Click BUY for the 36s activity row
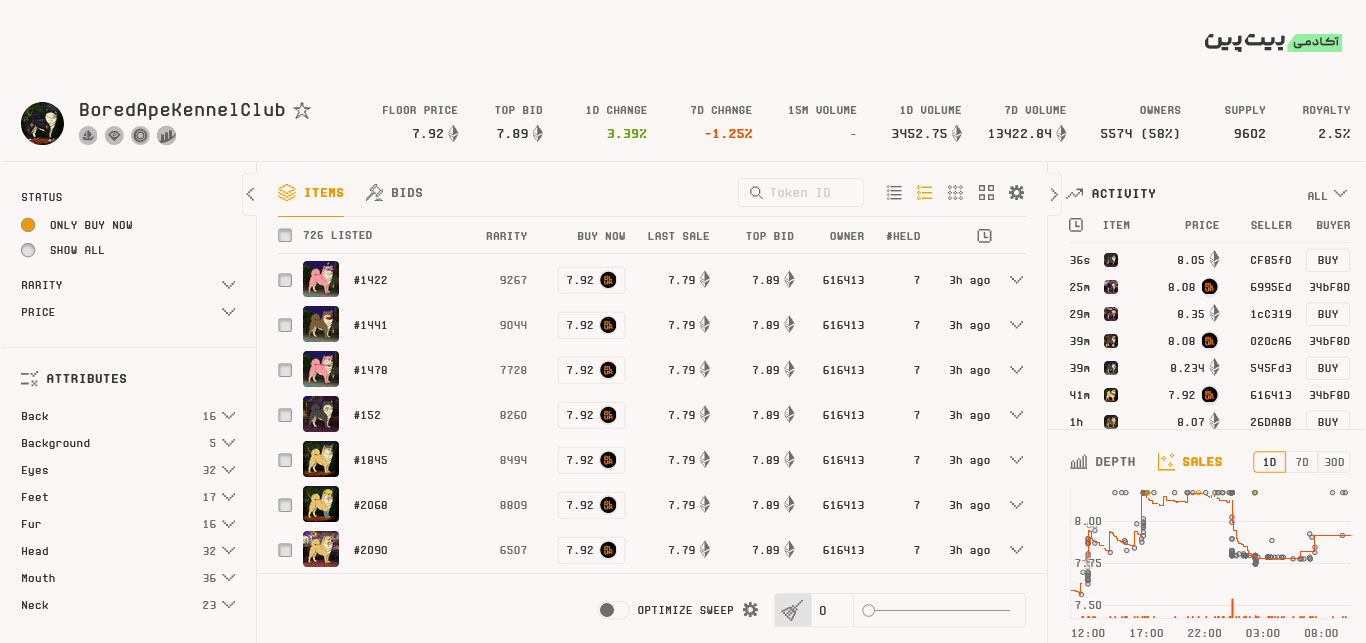1366x643 pixels. coord(1328,260)
